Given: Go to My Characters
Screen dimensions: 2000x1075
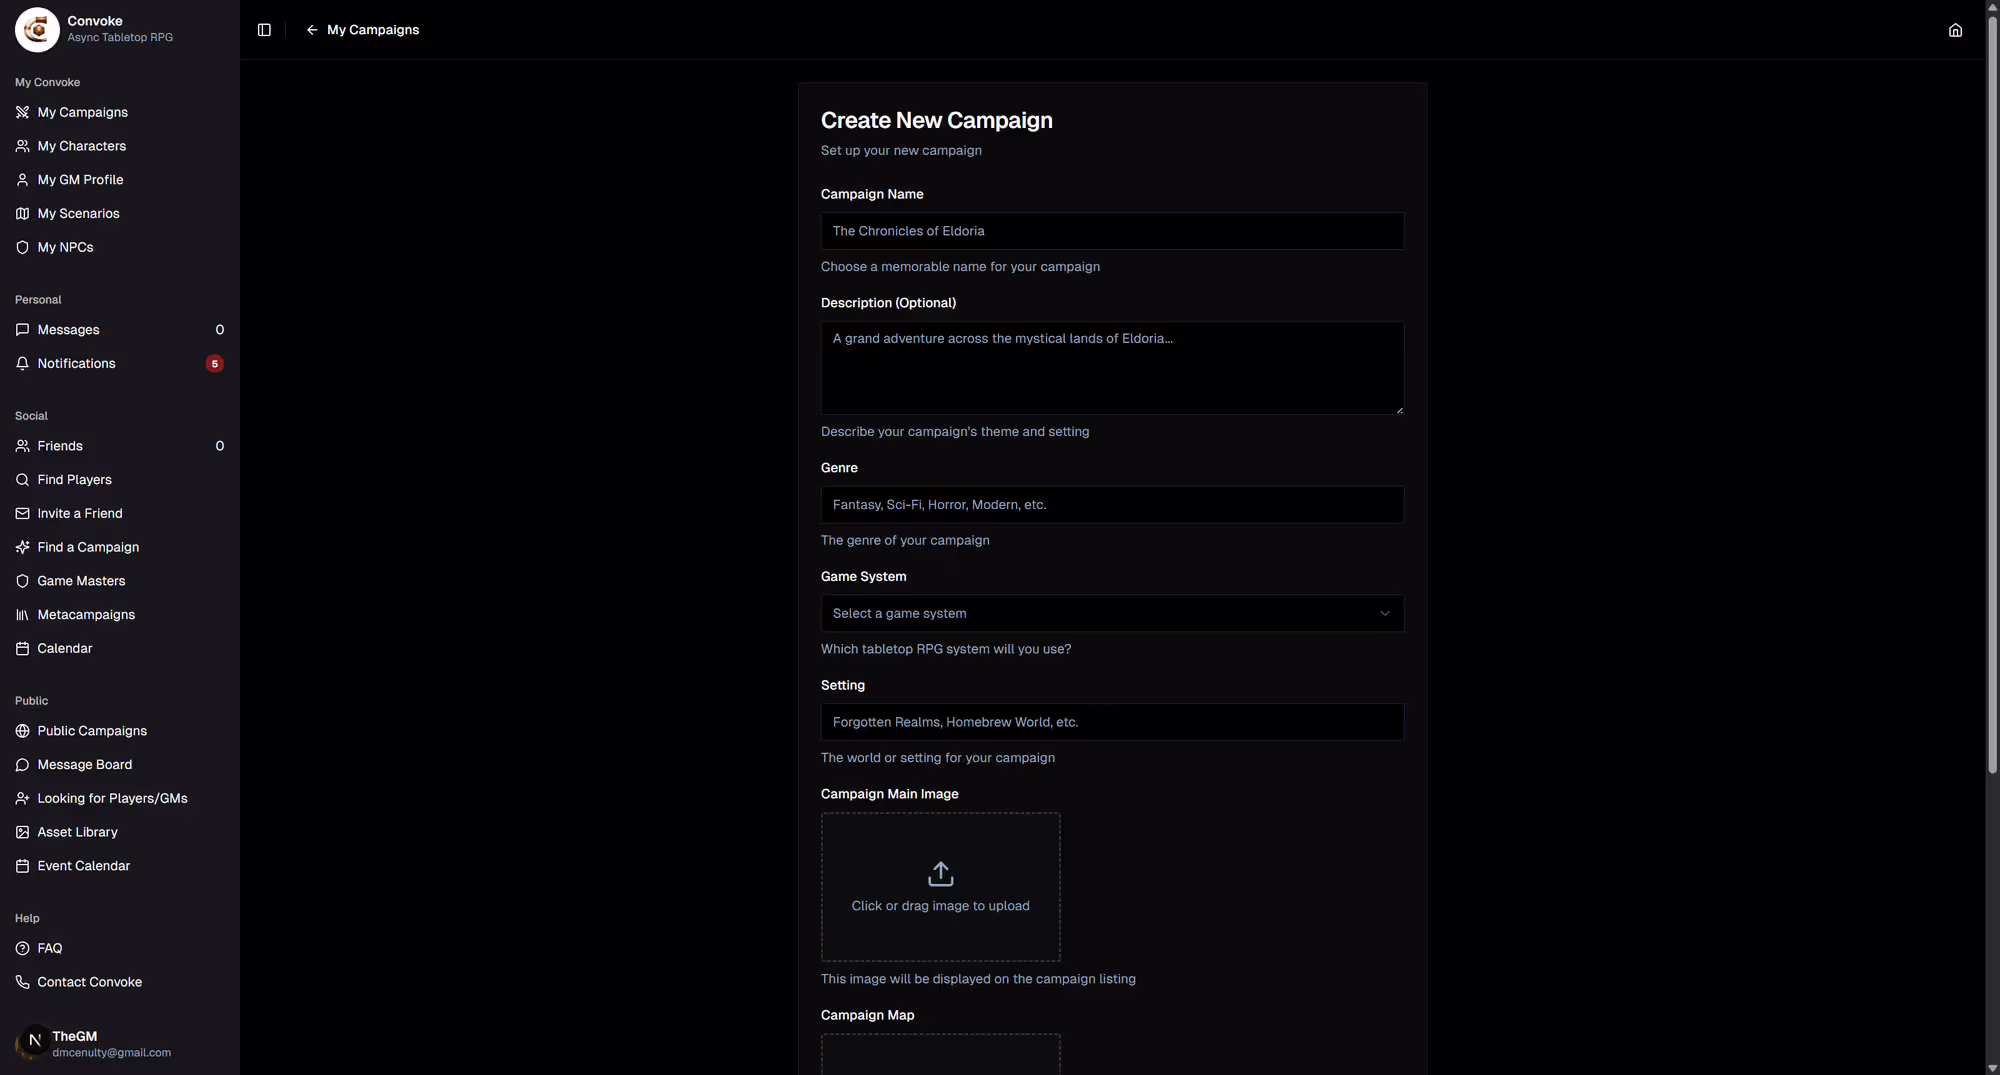Looking at the screenshot, I should coord(119,146).
